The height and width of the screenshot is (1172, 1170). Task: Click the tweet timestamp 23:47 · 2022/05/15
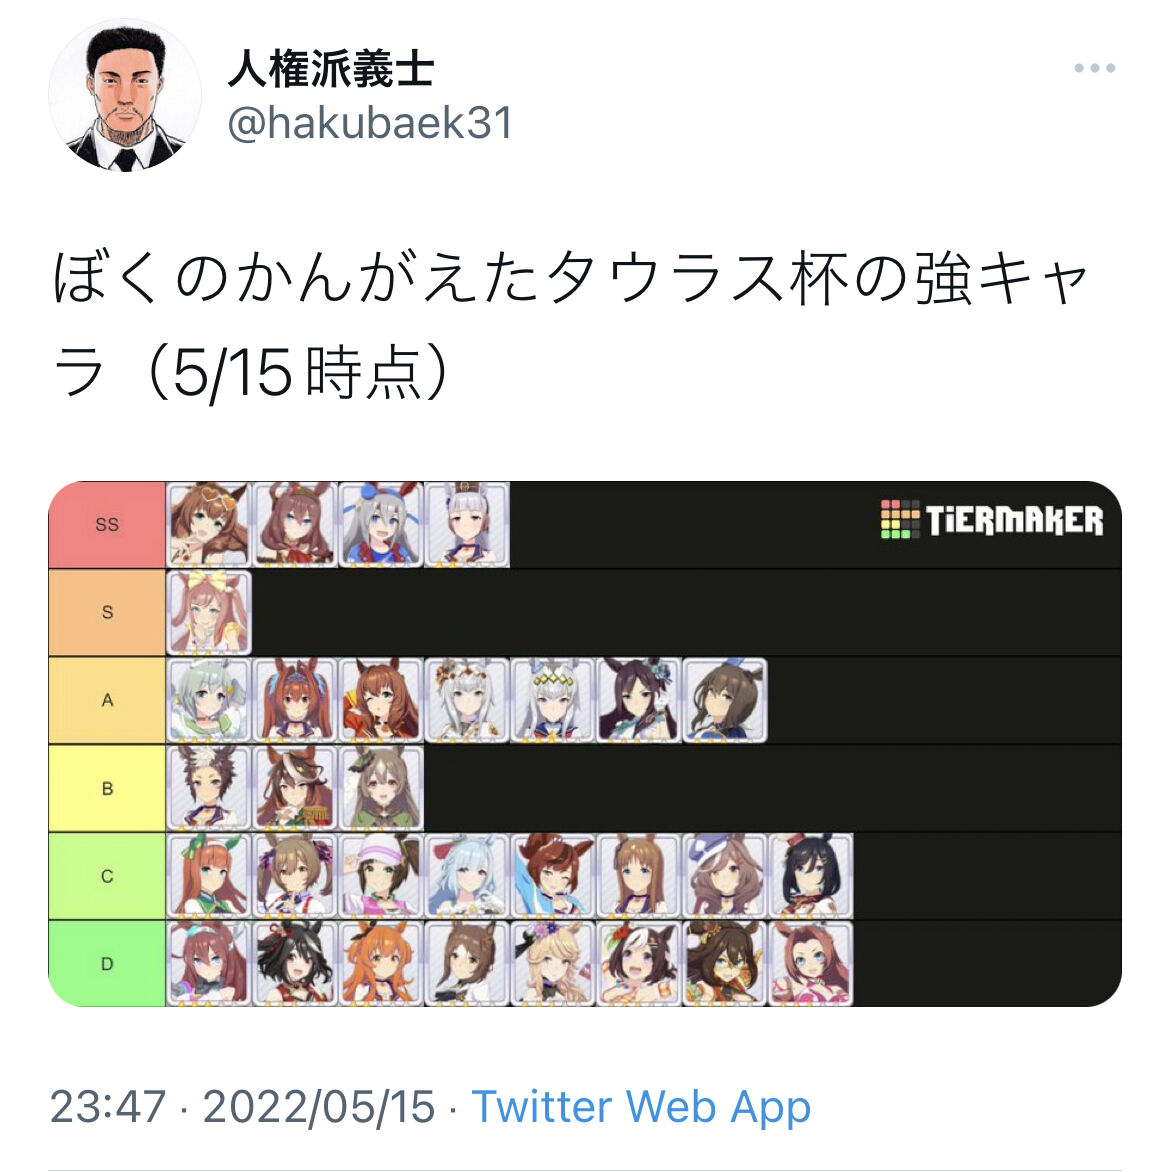[242, 1106]
